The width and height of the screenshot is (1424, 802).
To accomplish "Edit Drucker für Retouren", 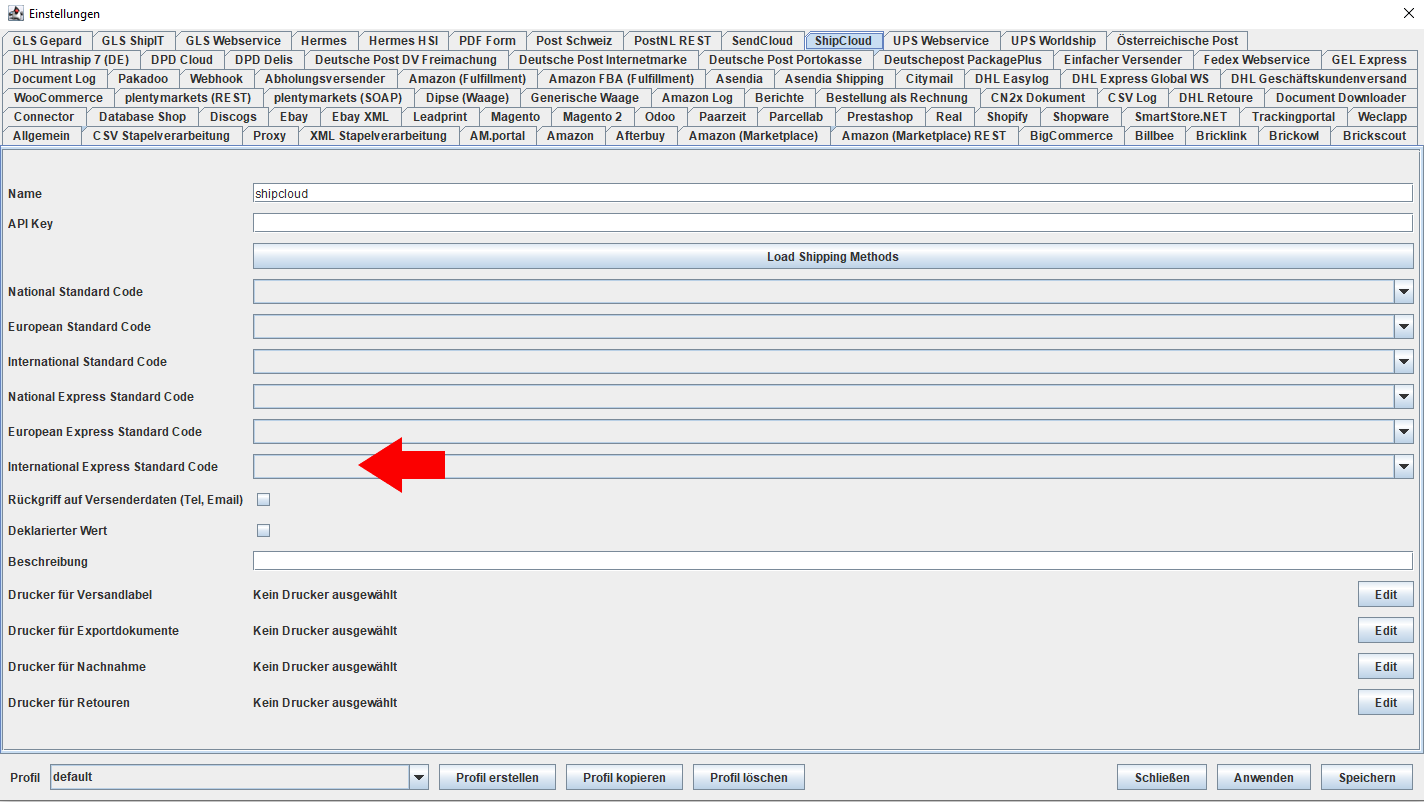I will [1385, 703].
